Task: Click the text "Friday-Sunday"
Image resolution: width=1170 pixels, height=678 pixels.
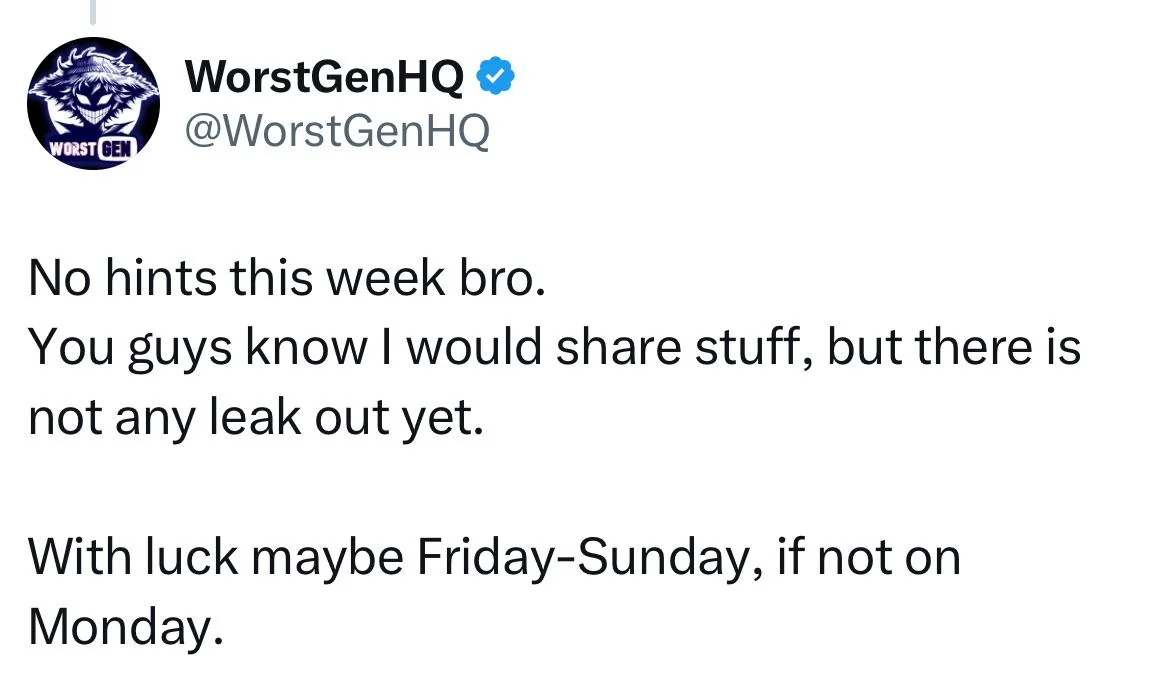Action: [x=580, y=557]
